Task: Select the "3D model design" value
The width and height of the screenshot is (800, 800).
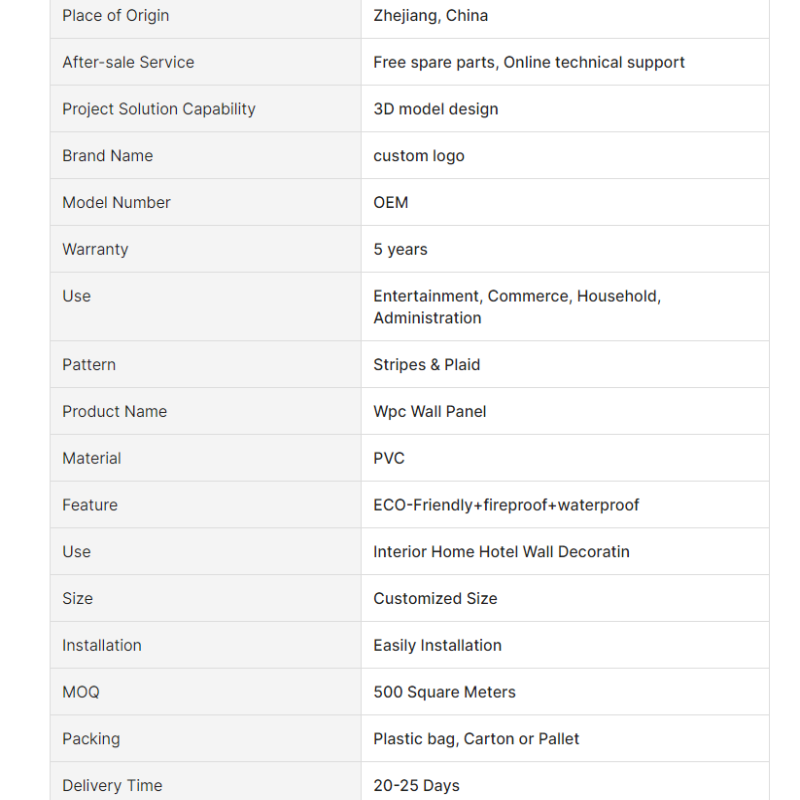Action: [435, 109]
